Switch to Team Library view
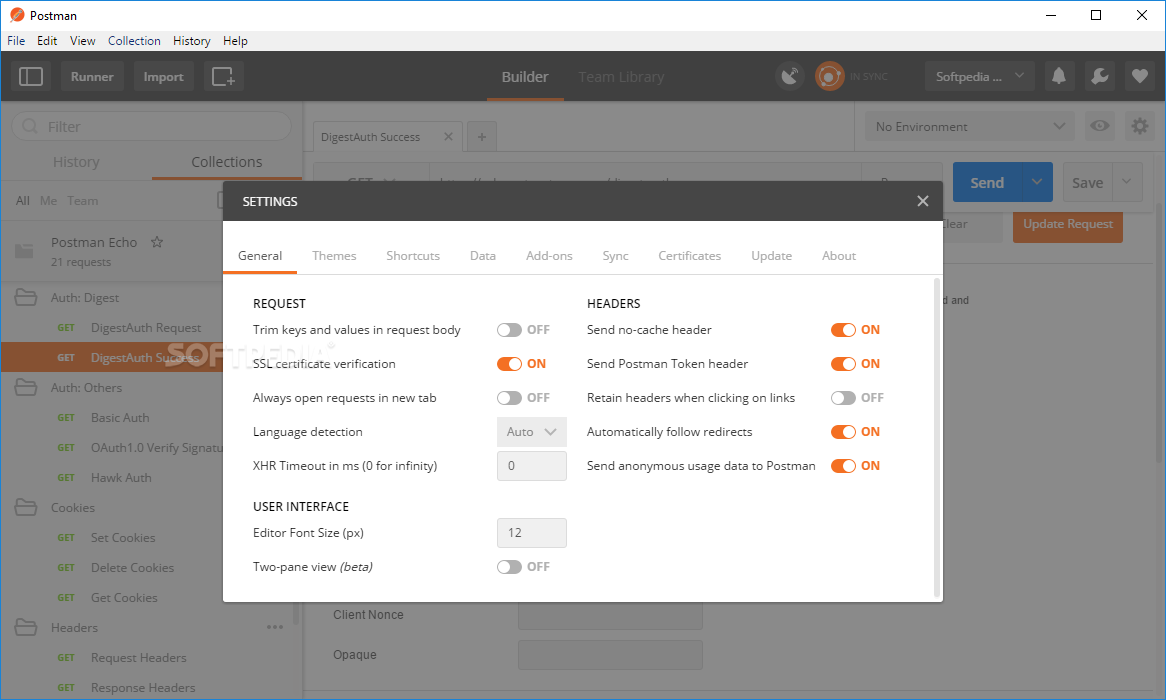 coord(621,77)
